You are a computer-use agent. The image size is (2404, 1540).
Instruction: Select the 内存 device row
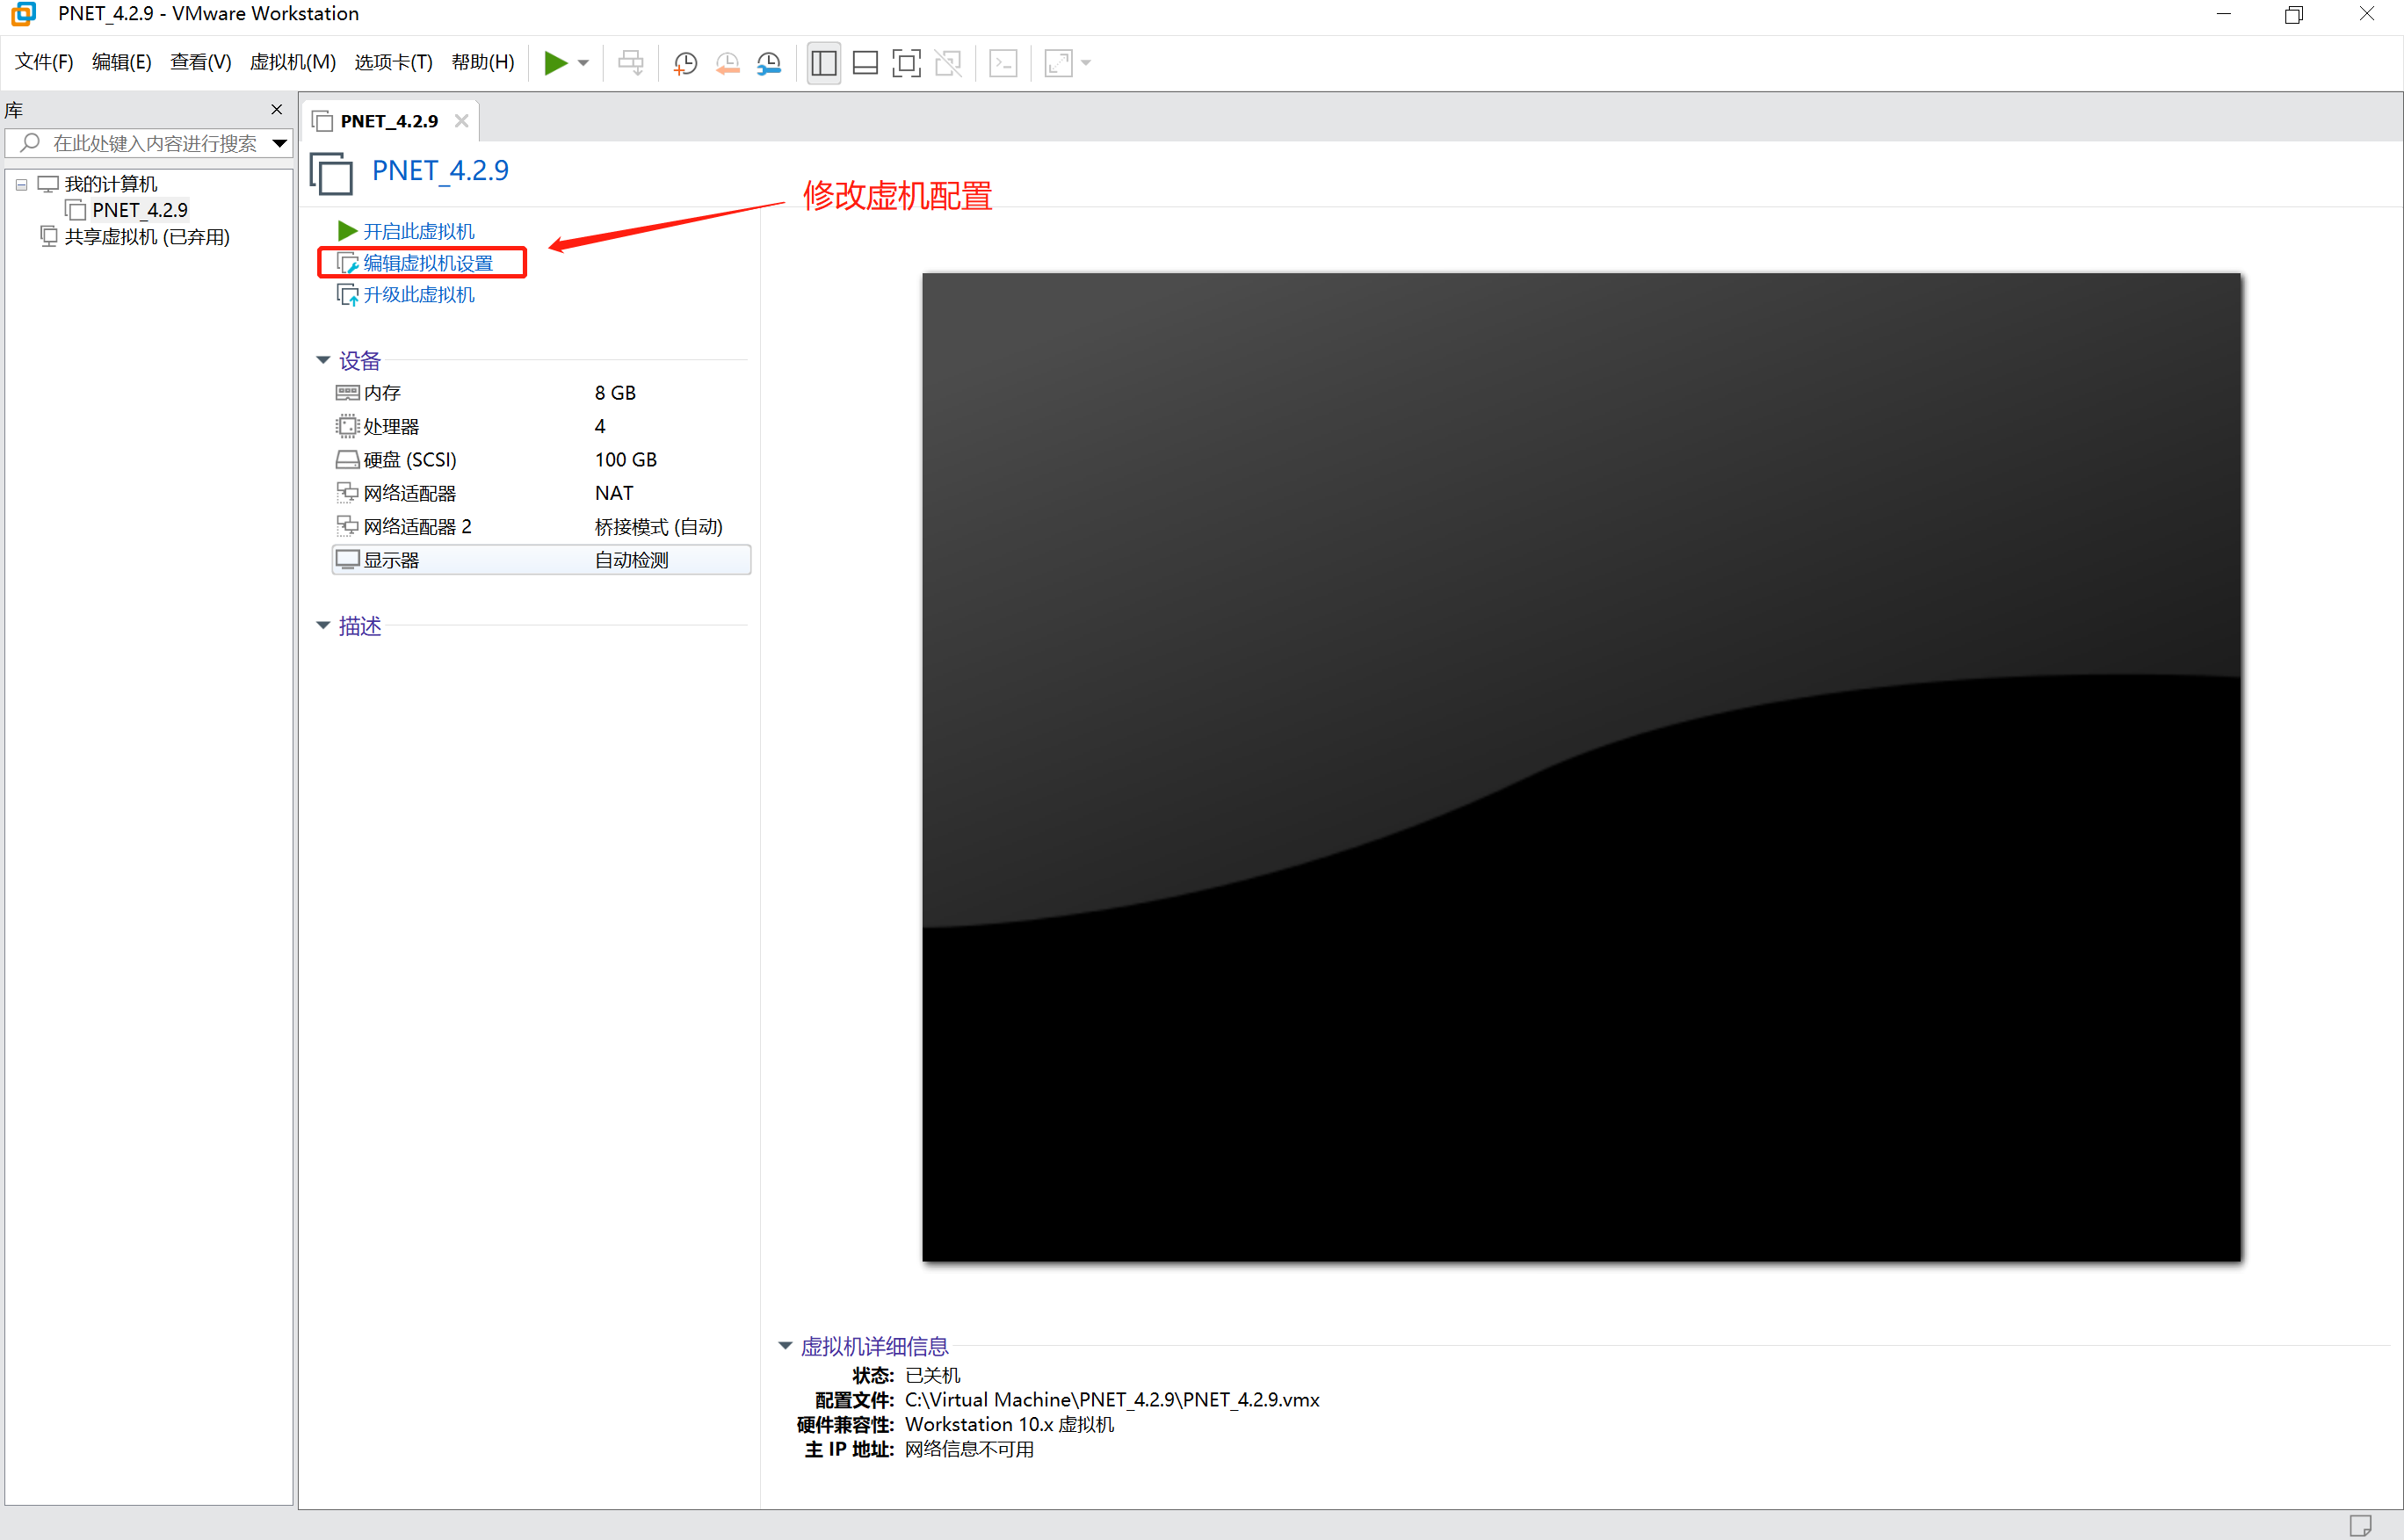coord(541,393)
